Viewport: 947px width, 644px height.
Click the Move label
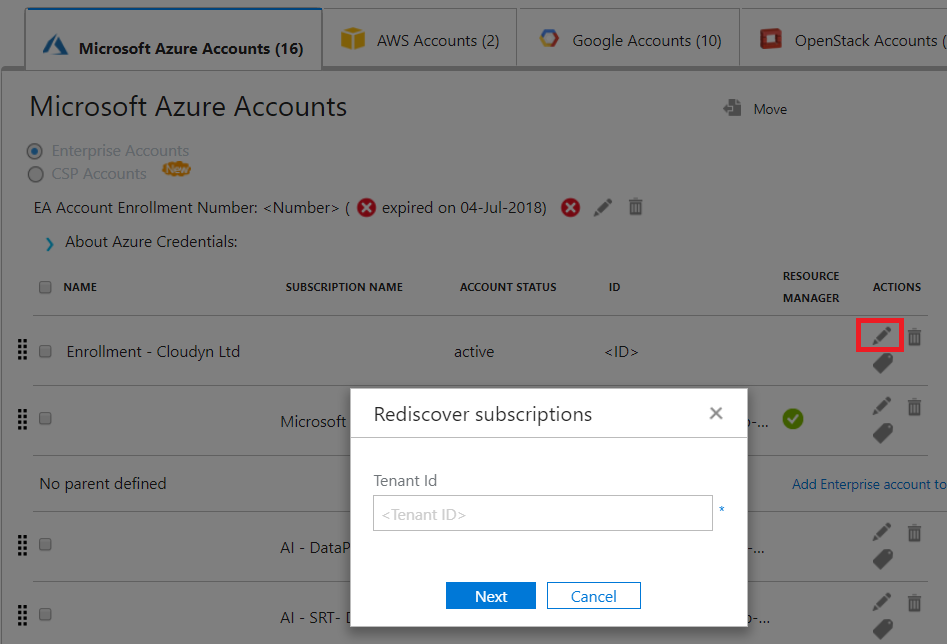point(770,109)
